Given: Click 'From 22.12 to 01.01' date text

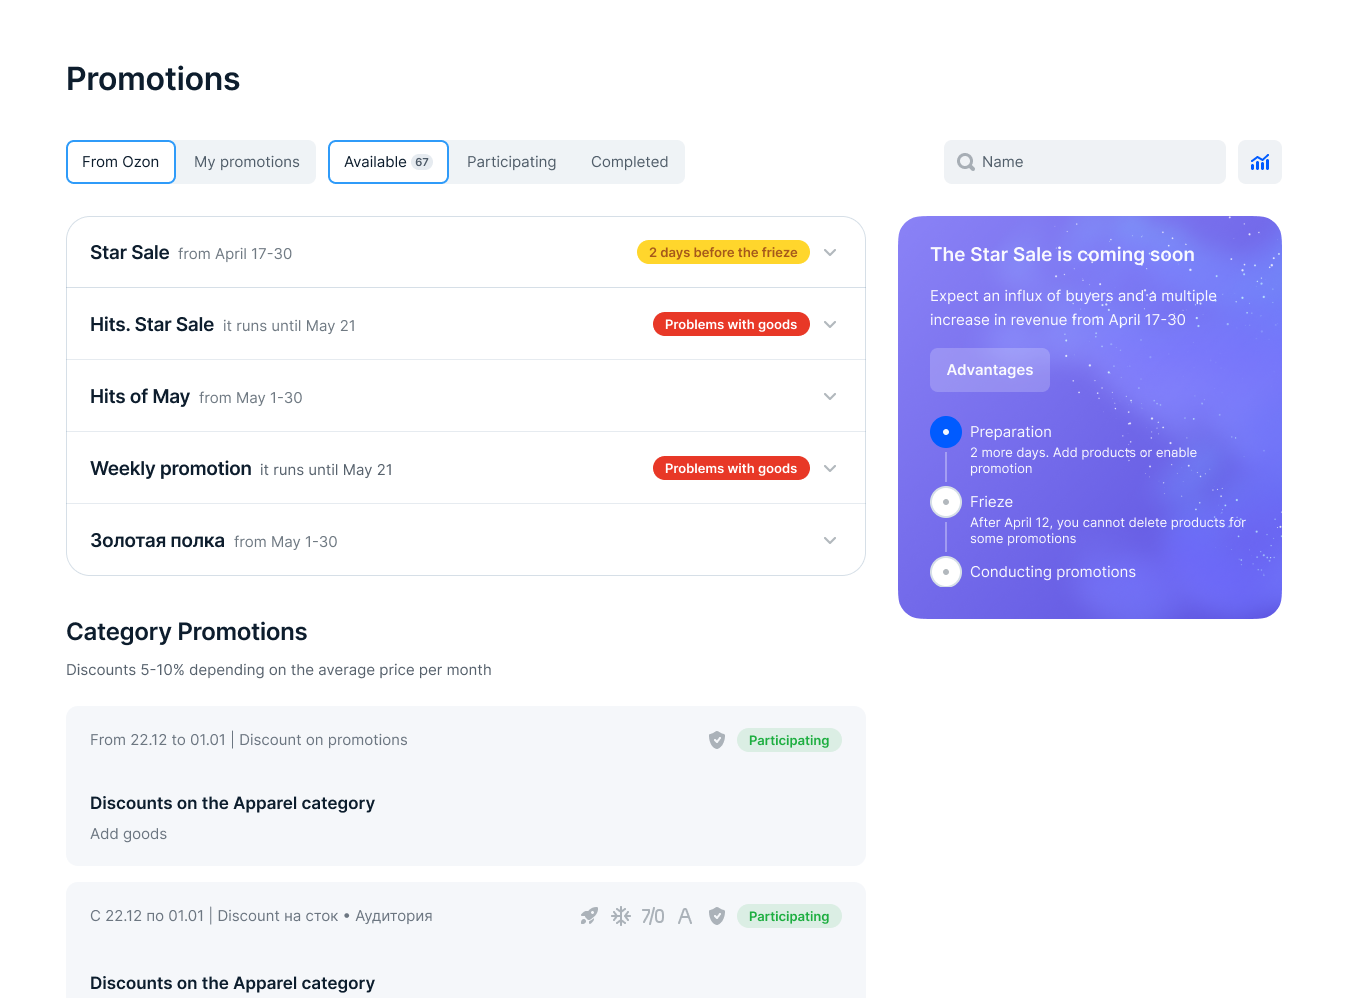Looking at the screenshot, I should [158, 740].
